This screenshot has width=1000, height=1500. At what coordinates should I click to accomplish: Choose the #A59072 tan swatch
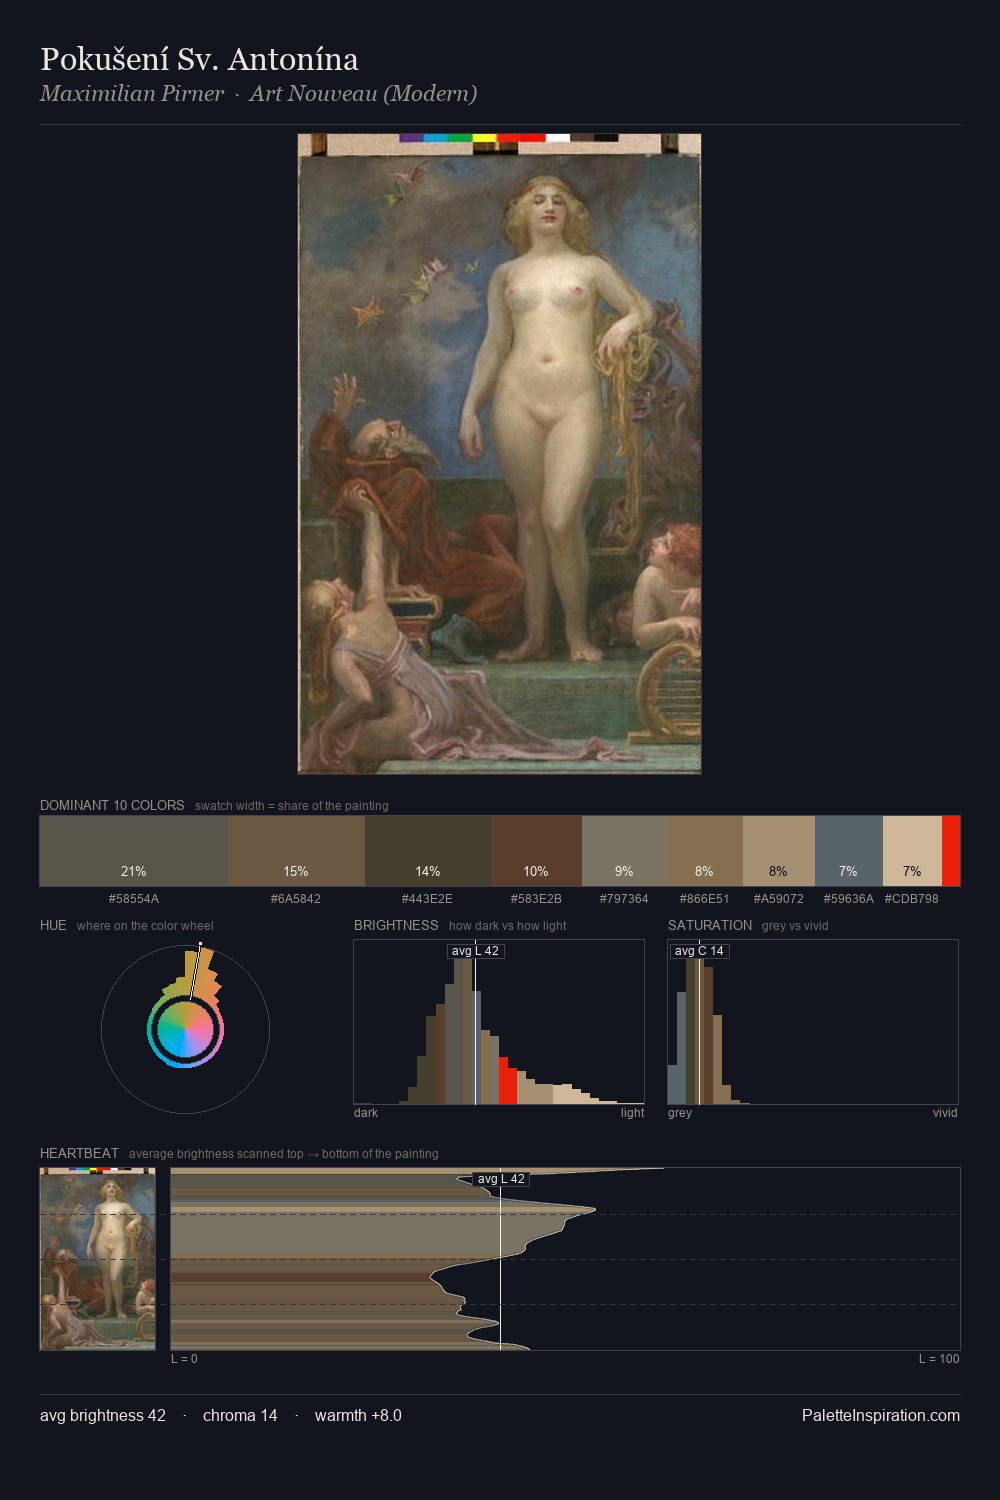[x=779, y=851]
